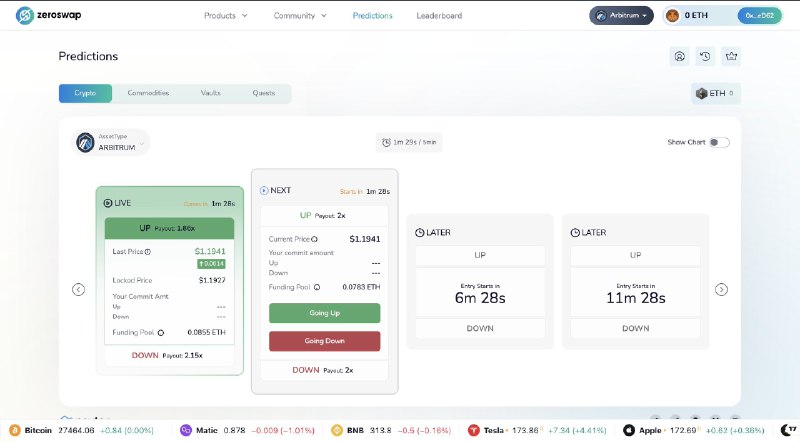Select the Crypto tab

point(85,93)
